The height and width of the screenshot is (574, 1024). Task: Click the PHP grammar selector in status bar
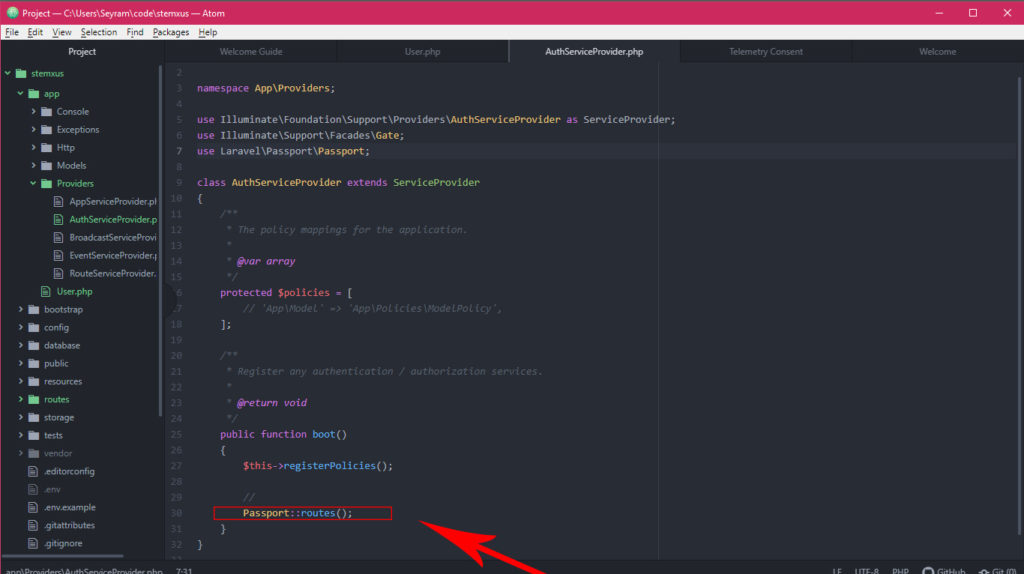pos(898,571)
